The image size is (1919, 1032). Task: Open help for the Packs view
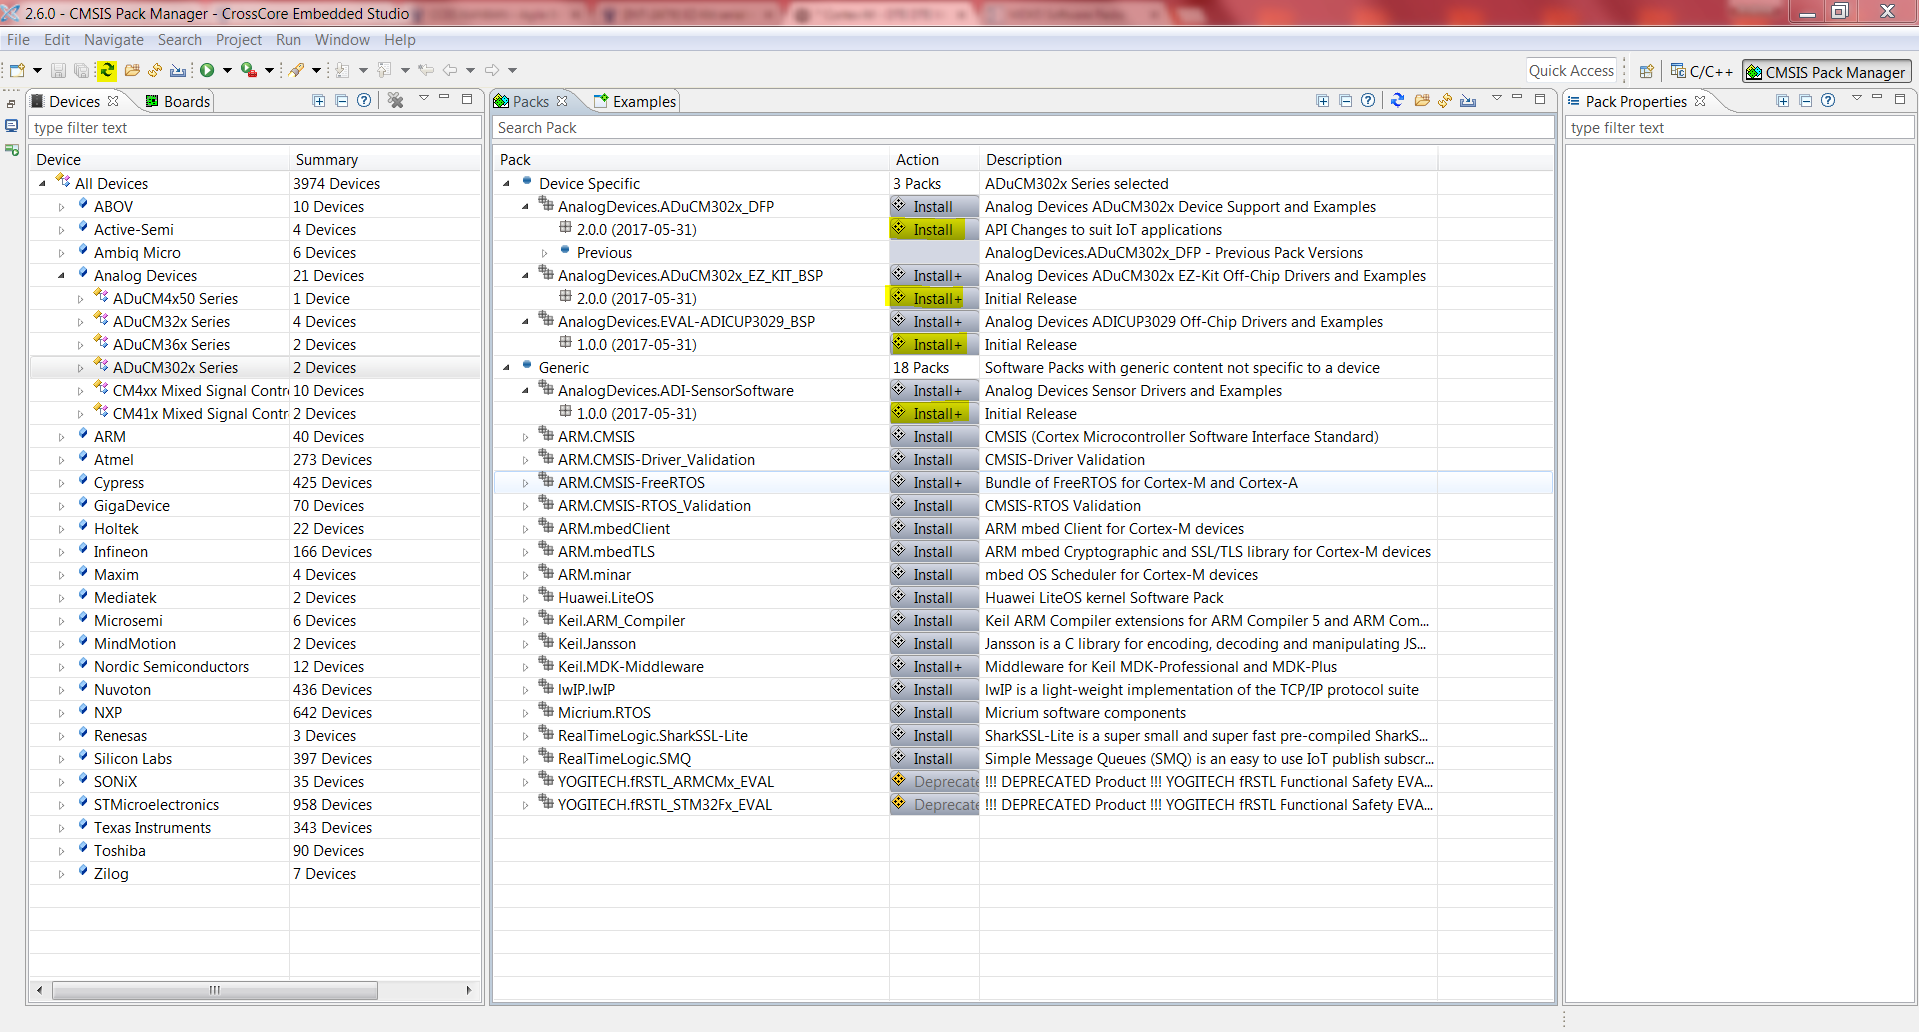(x=1368, y=101)
